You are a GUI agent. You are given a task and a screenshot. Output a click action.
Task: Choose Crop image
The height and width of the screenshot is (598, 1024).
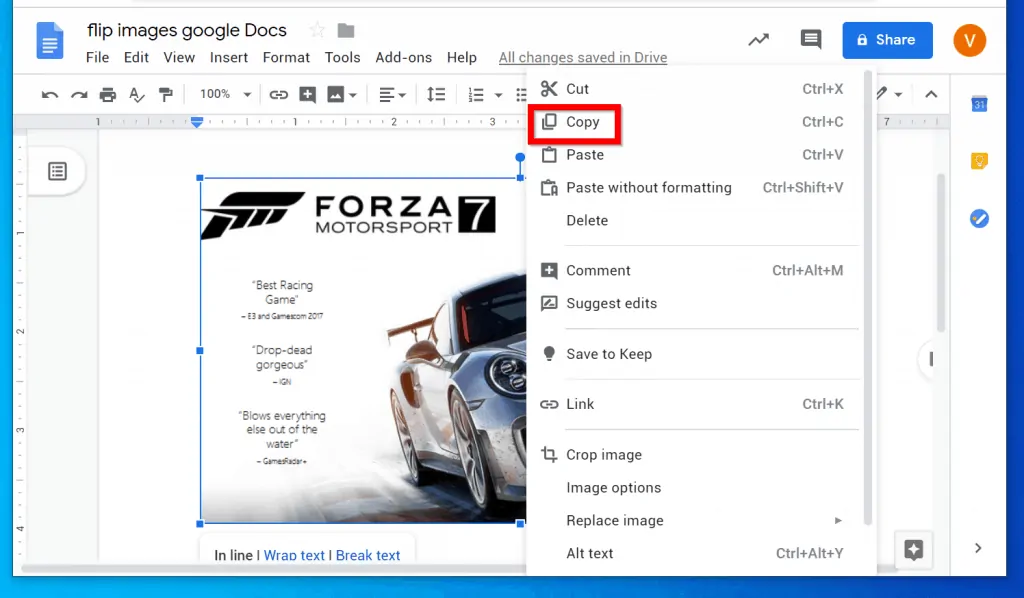pos(695,454)
